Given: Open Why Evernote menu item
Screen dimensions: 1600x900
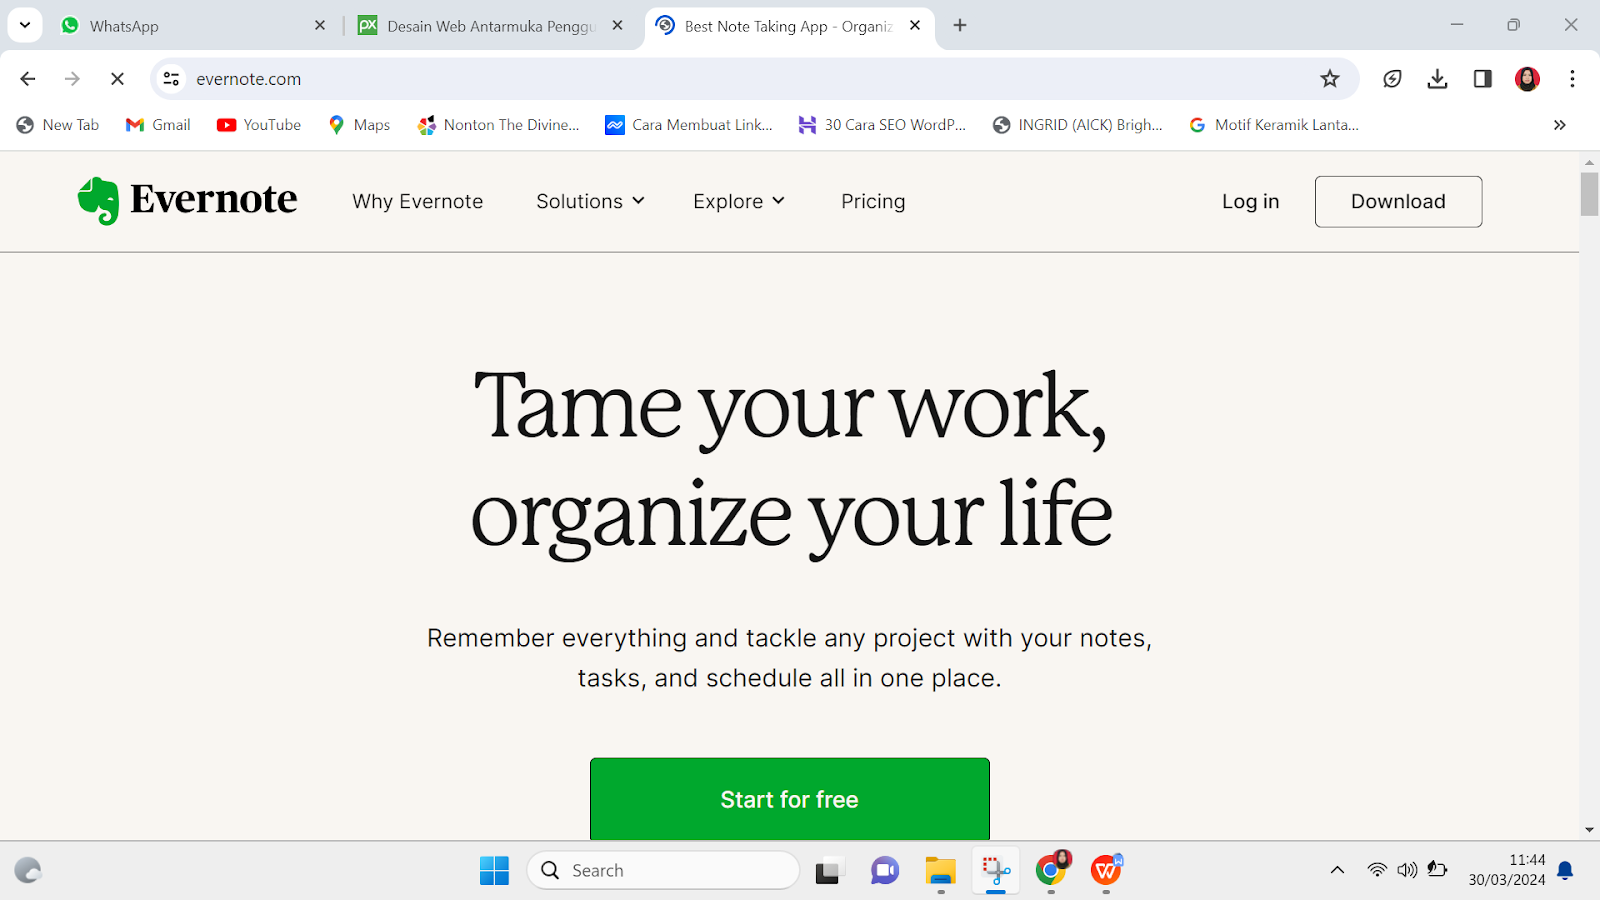Looking at the screenshot, I should coord(418,202).
